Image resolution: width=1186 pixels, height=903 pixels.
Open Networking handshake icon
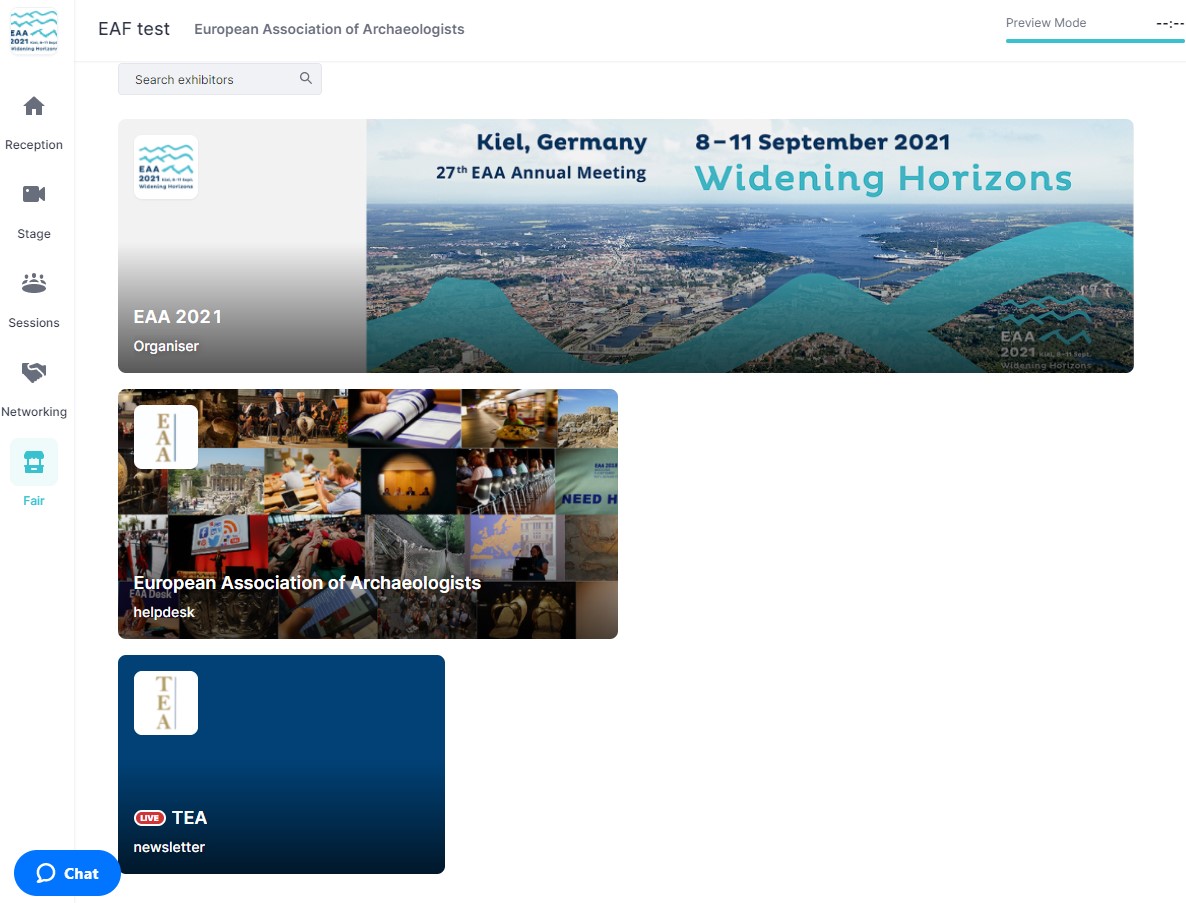click(x=34, y=372)
